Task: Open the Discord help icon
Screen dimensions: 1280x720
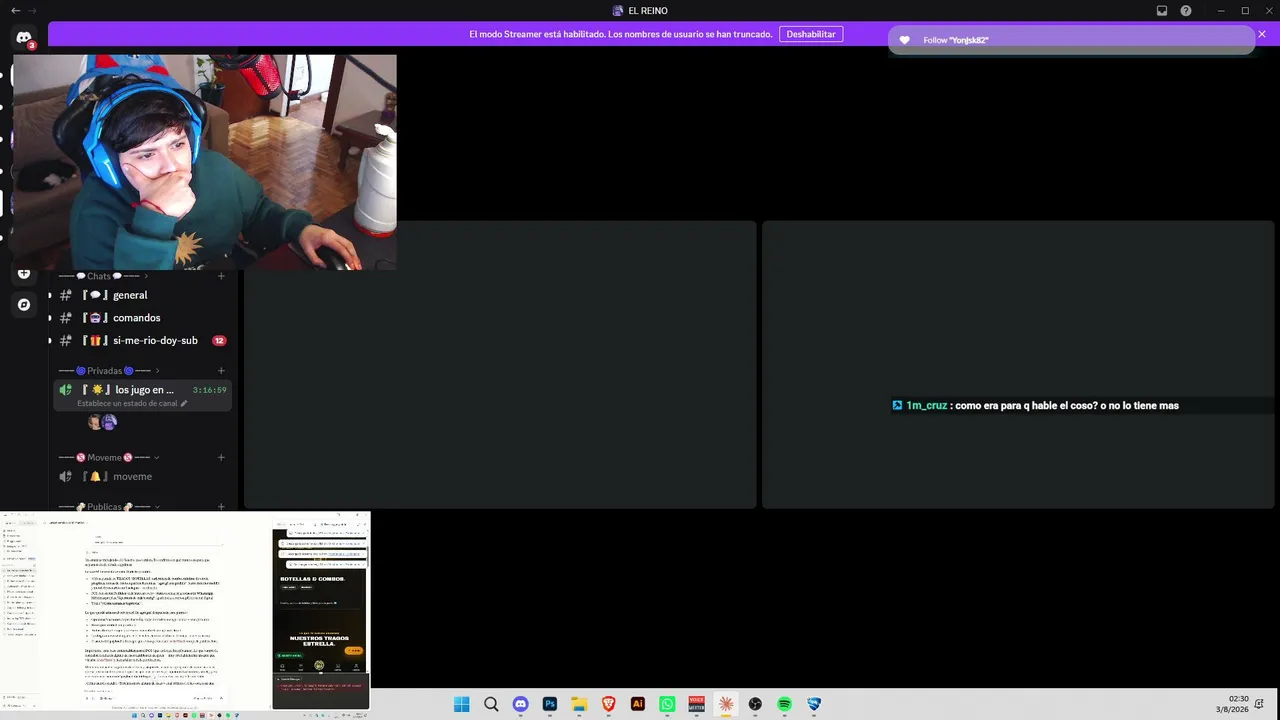Action: 1186,11
